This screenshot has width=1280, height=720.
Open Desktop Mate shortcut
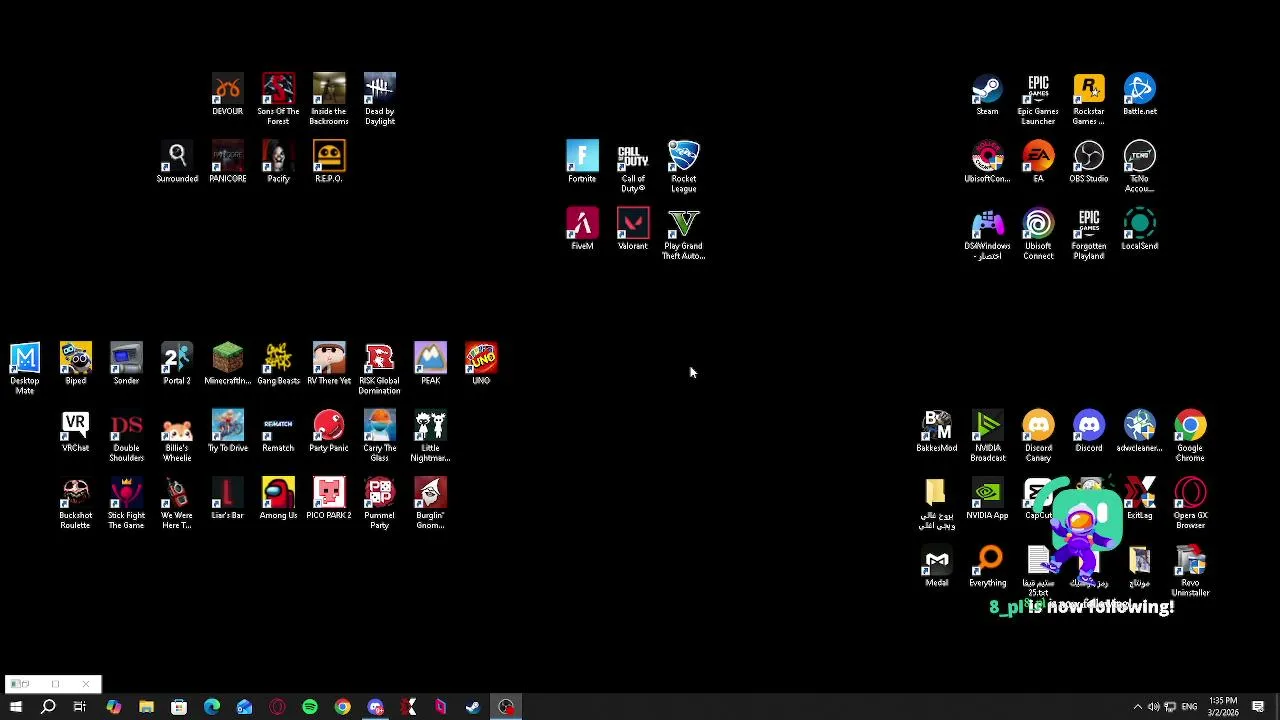[x=25, y=368]
